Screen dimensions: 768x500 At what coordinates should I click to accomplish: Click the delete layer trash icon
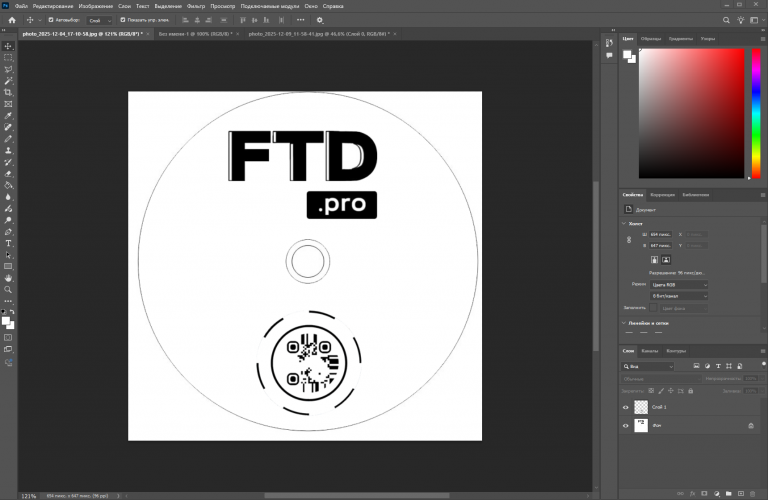pyautogui.click(x=753, y=494)
